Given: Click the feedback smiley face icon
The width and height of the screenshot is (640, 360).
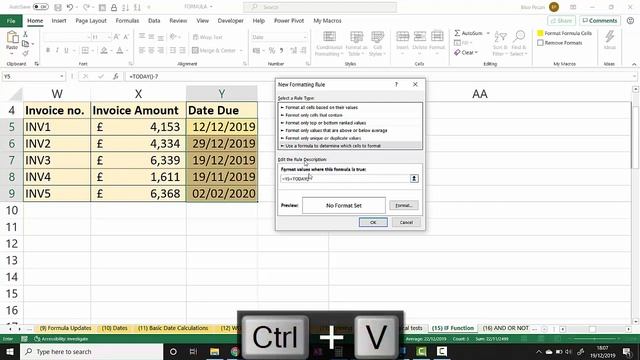Looking at the screenshot, I should [631, 20].
